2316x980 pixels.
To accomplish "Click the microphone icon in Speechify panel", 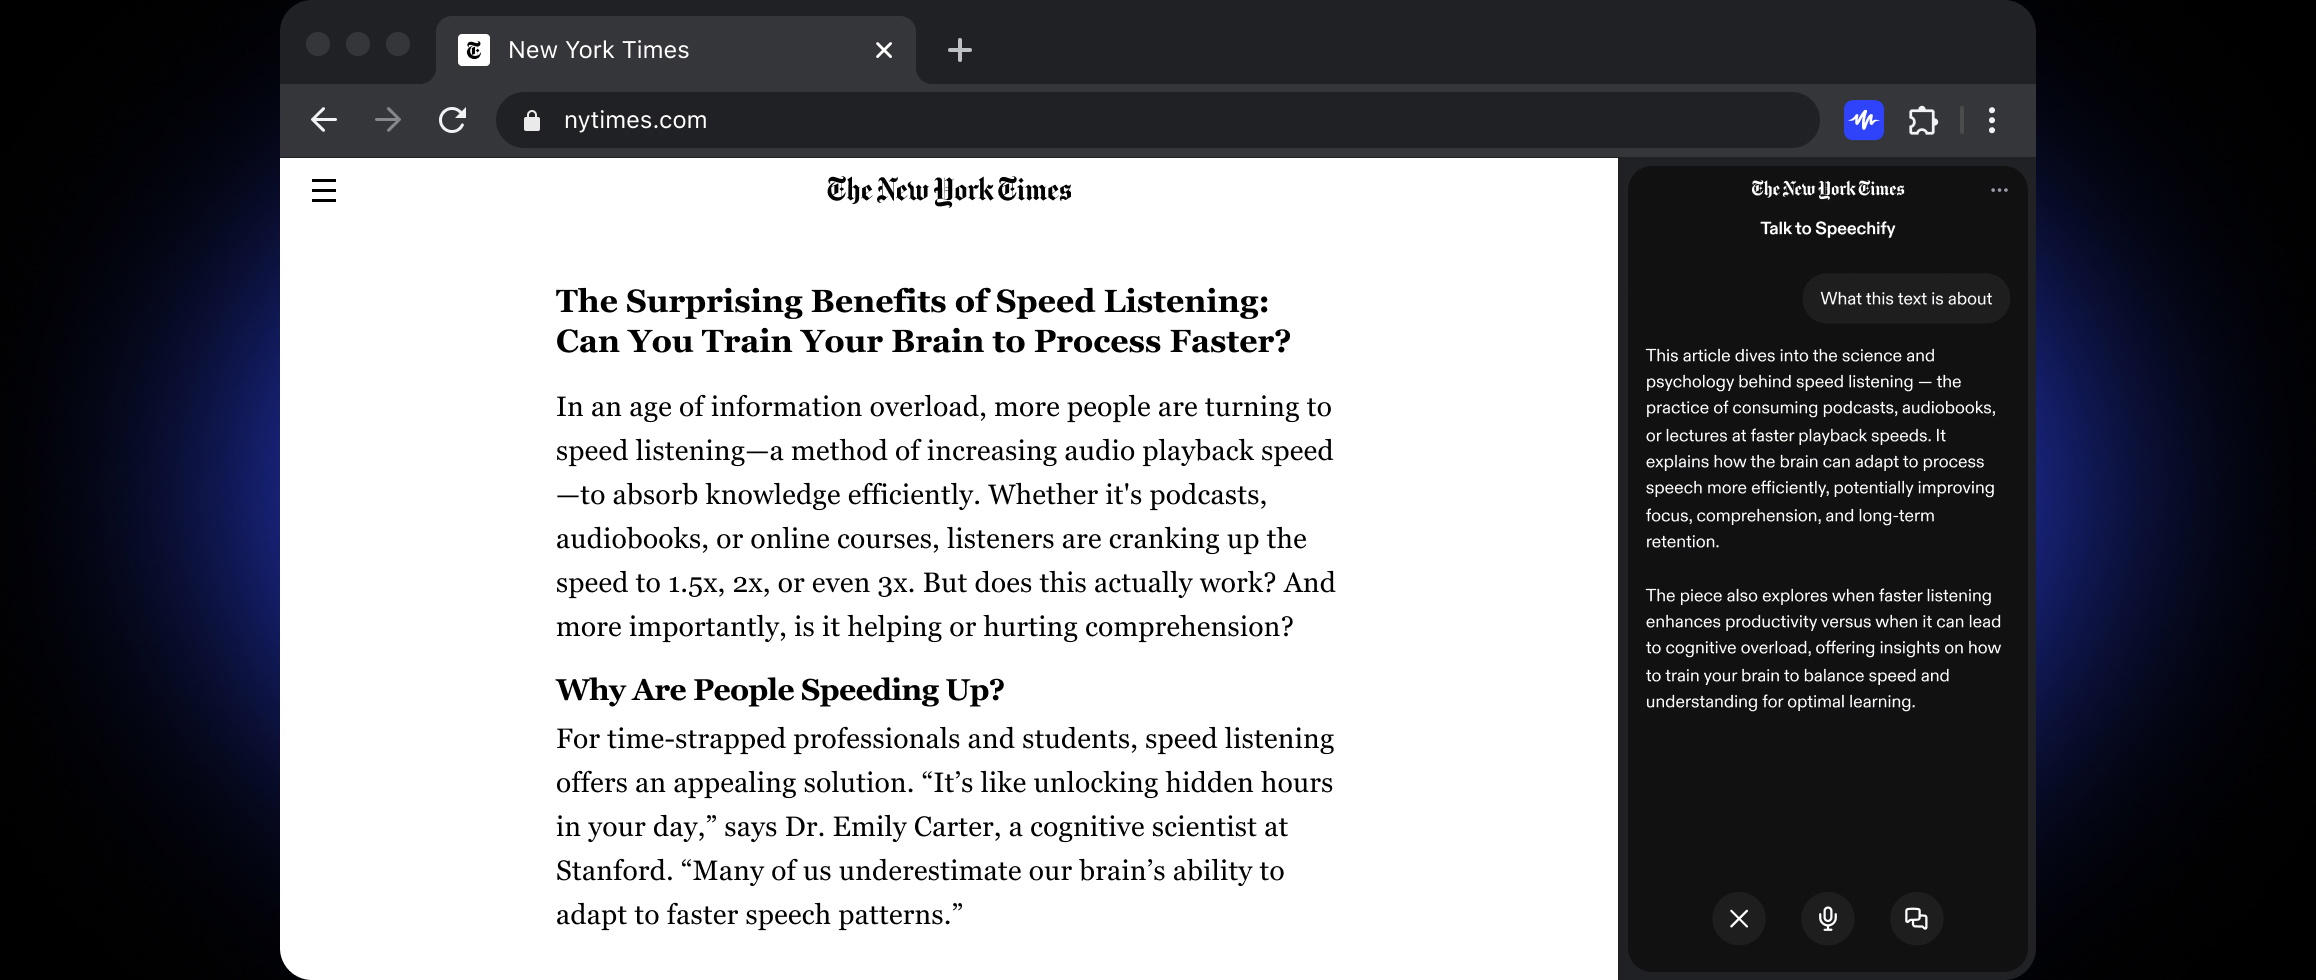I will (x=1827, y=918).
